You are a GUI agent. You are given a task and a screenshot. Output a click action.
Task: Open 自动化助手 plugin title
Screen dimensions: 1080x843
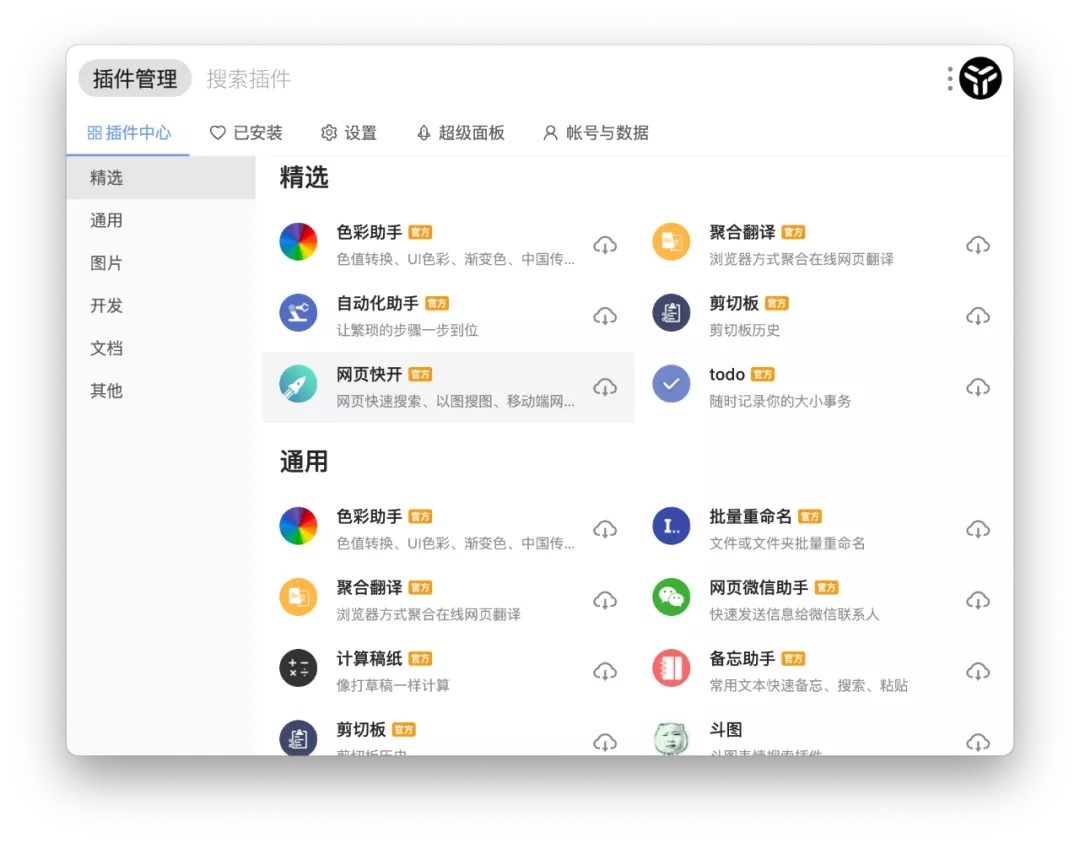[x=377, y=303]
